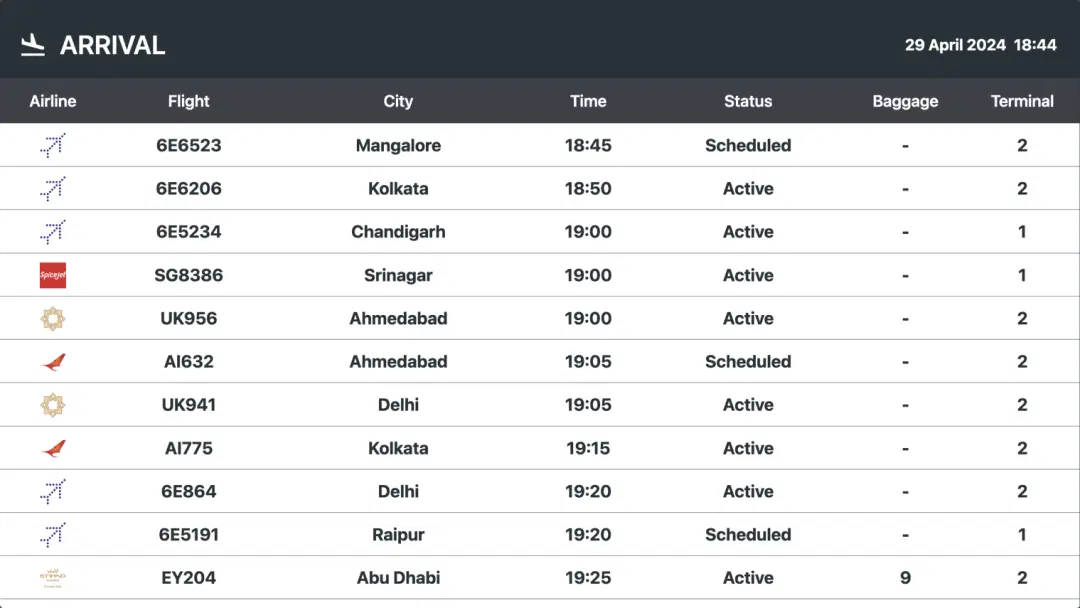Click Etihad logo beside EY204

point(53,578)
